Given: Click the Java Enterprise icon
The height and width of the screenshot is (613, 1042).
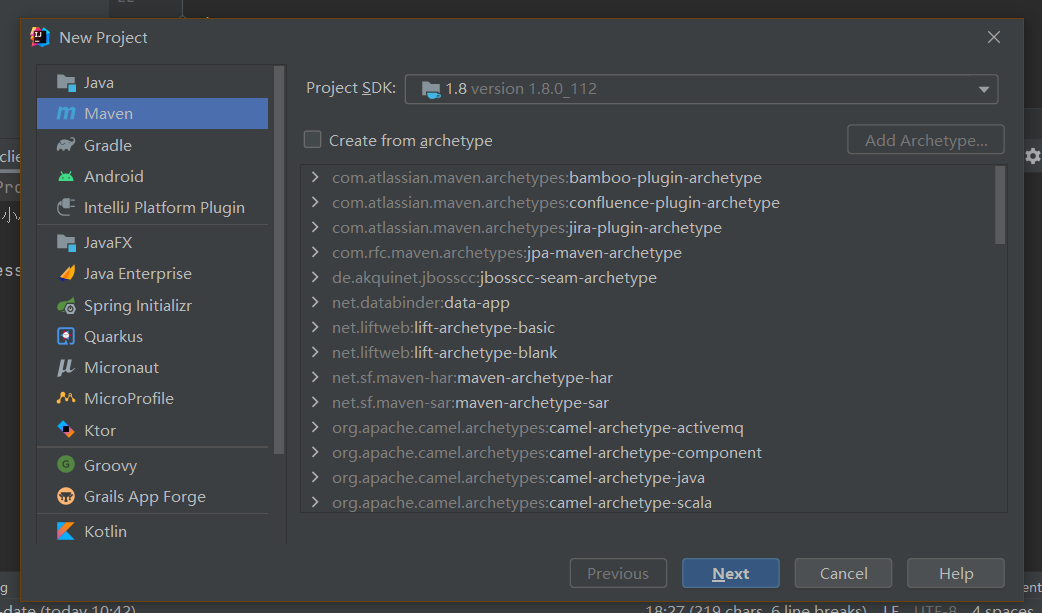Looking at the screenshot, I should point(66,273).
